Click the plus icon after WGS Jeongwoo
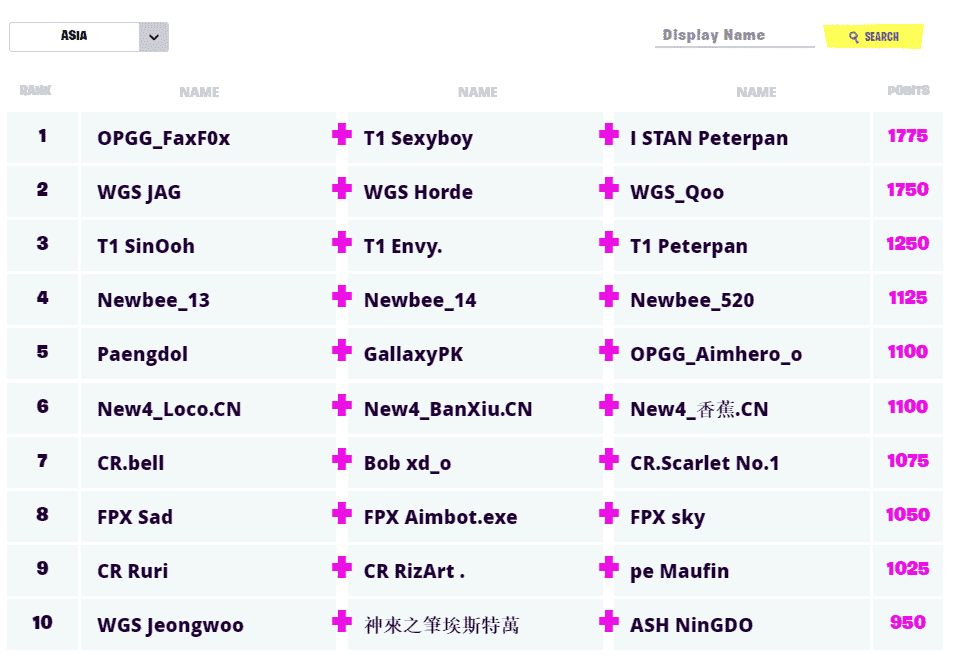 coord(342,622)
